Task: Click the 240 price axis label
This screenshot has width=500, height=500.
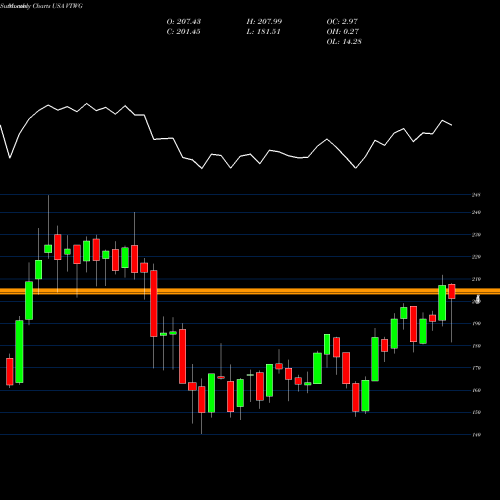Action: [x=476, y=212]
